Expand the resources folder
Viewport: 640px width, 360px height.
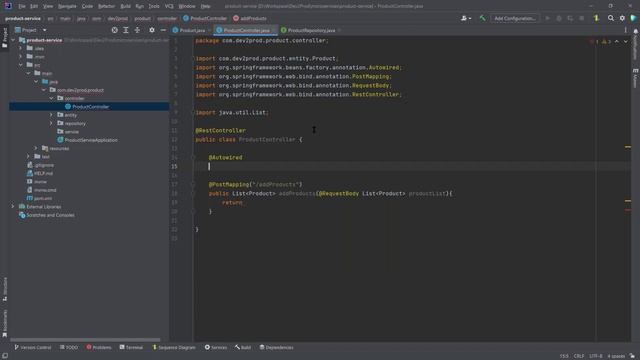[x=36, y=148]
